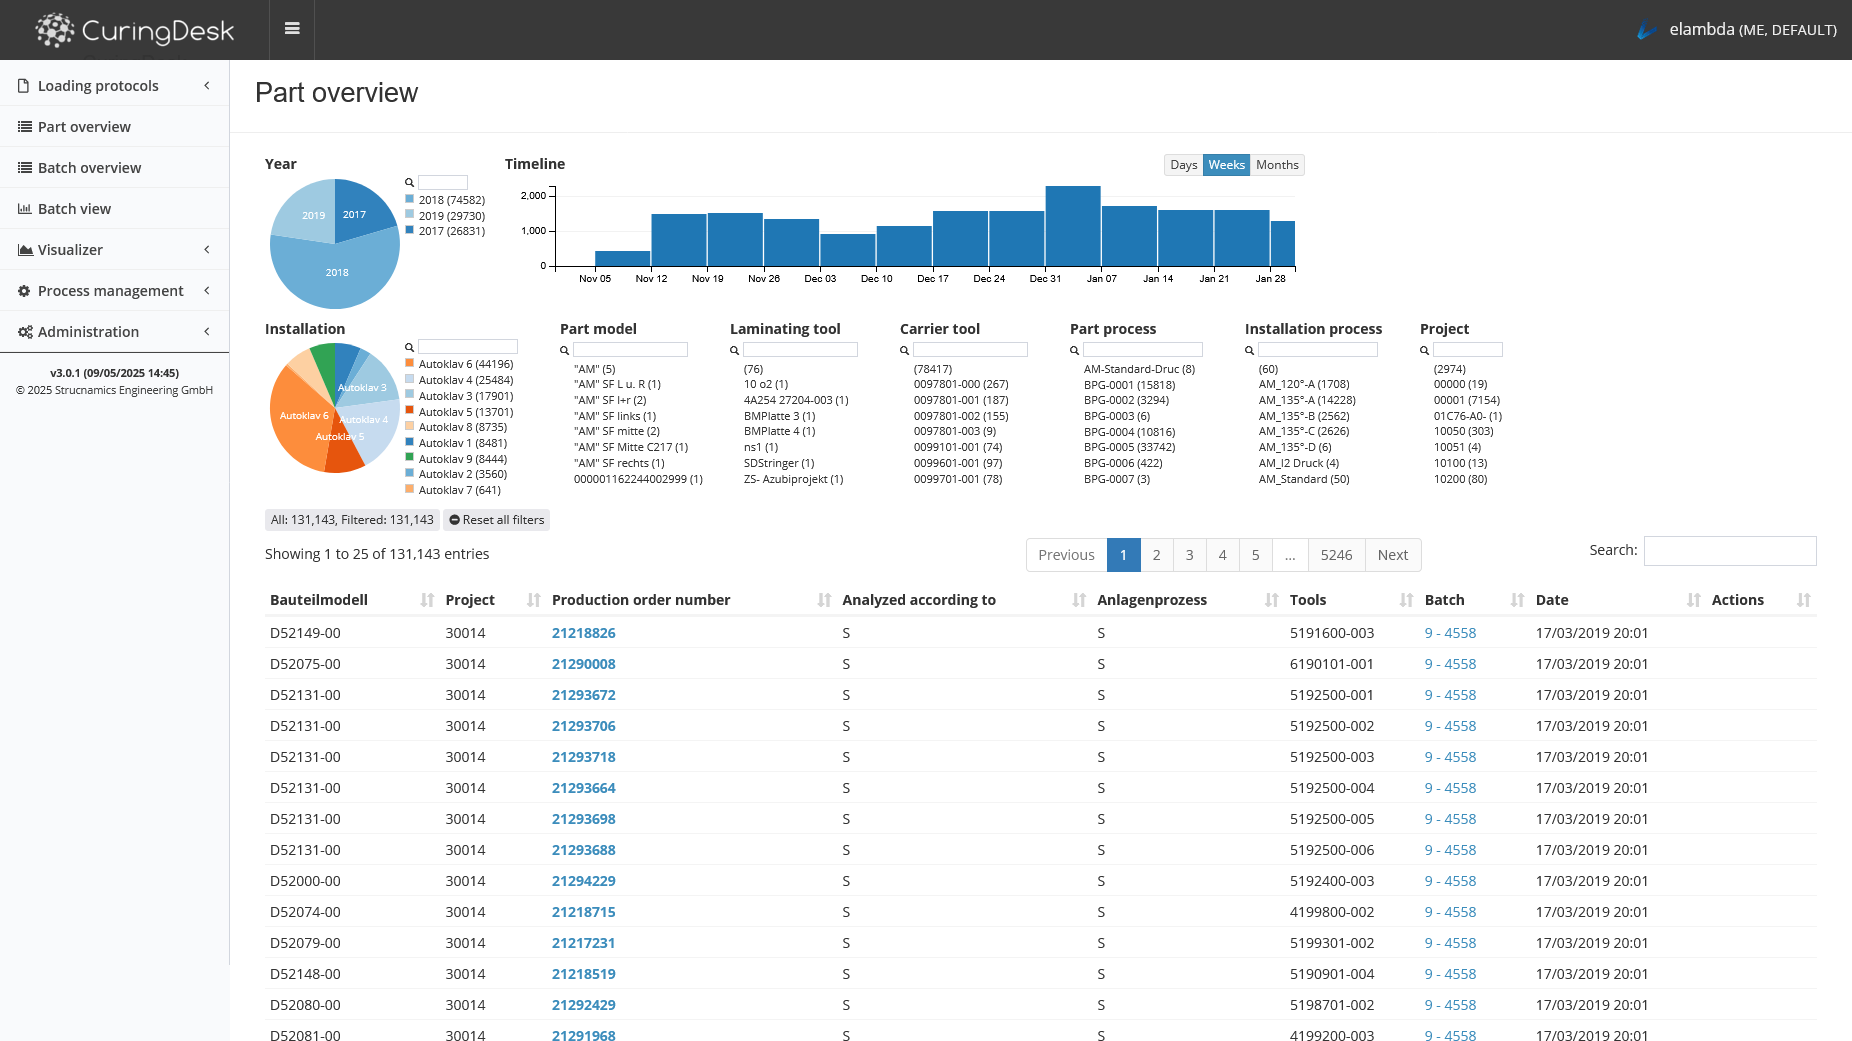Viewport: 1852px width, 1041px height.
Task: Switch timeline to Days view
Action: coord(1183,165)
